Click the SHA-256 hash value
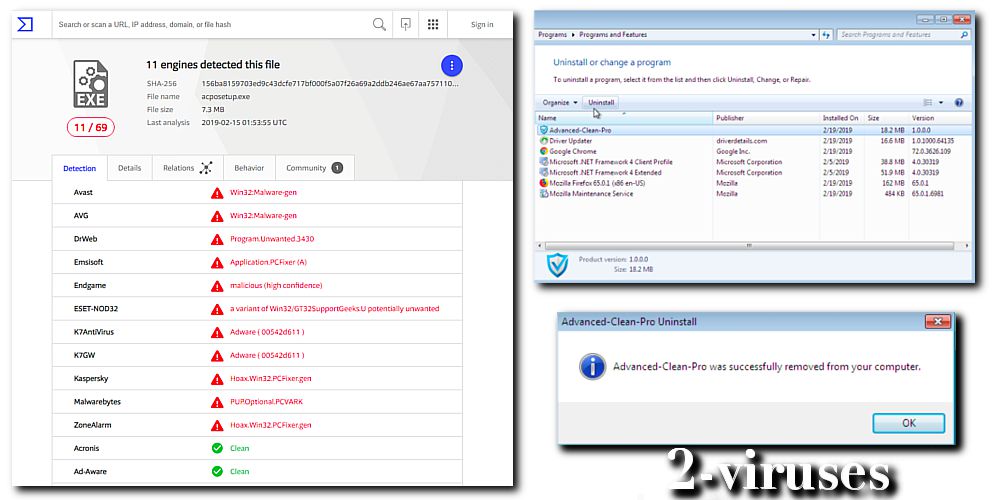The height and width of the screenshot is (500, 1000). 330,84
